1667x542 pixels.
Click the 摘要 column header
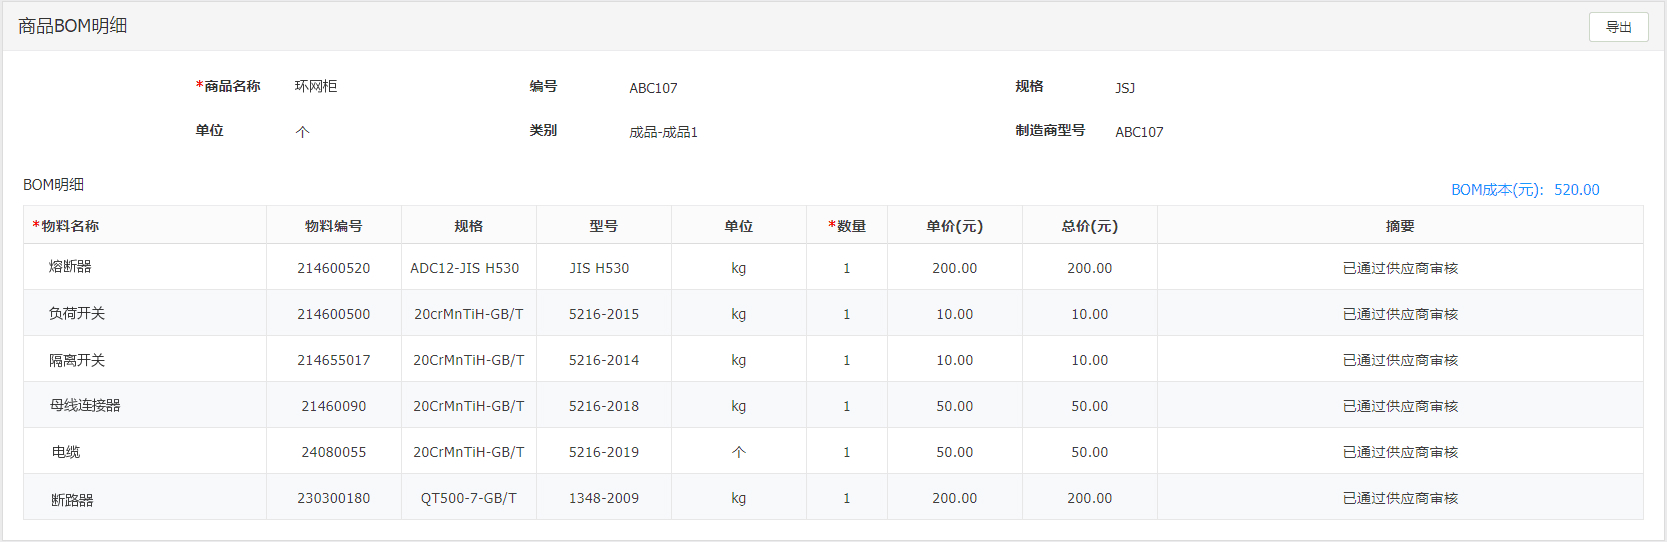(1400, 226)
